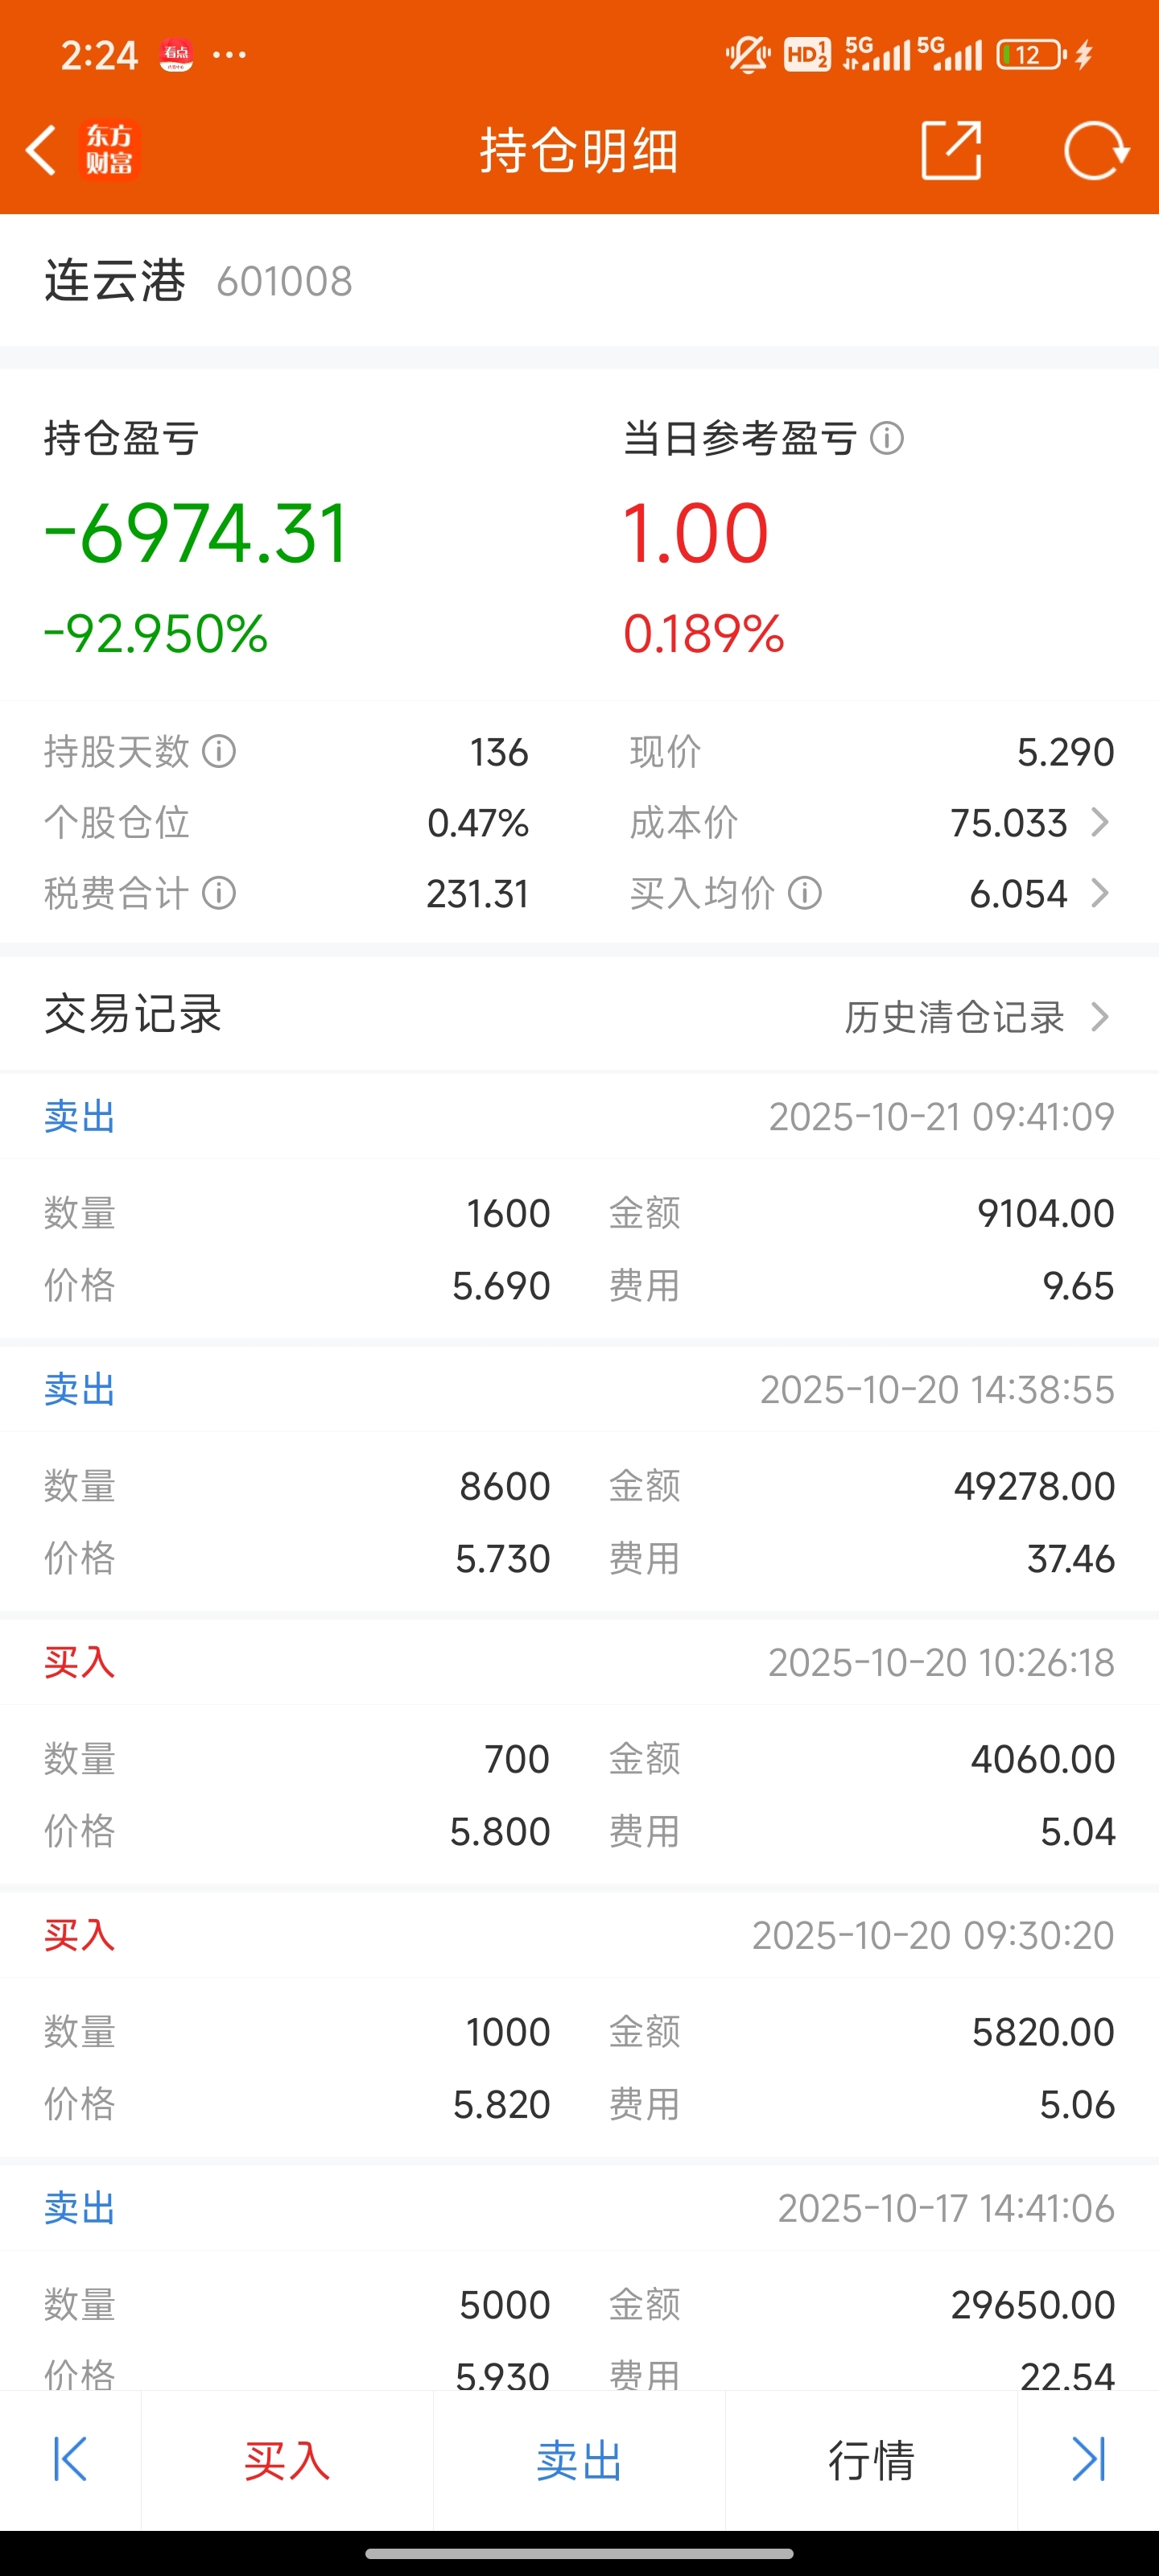Show info for 当日参考盈亏
Image resolution: width=1159 pixels, height=2576 pixels.
point(887,438)
